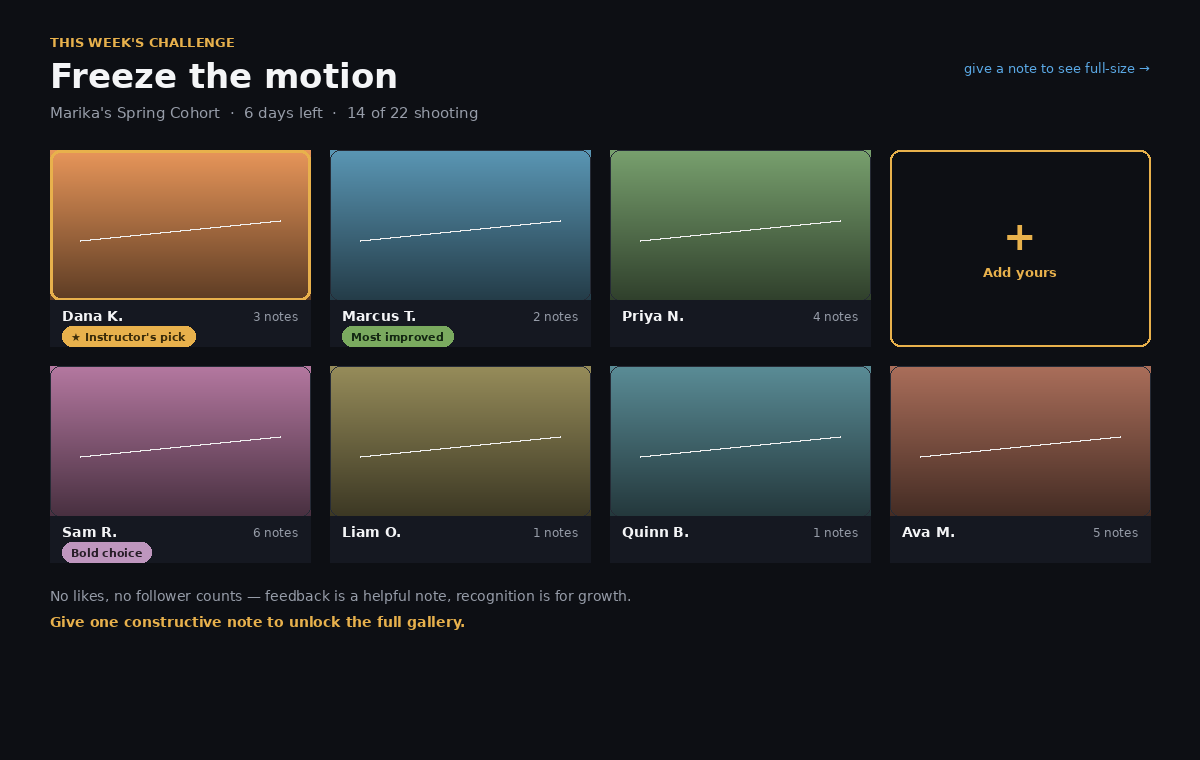View Dana K.'s 3 notes
Viewport: 1200px width, 760px height.
click(x=275, y=317)
